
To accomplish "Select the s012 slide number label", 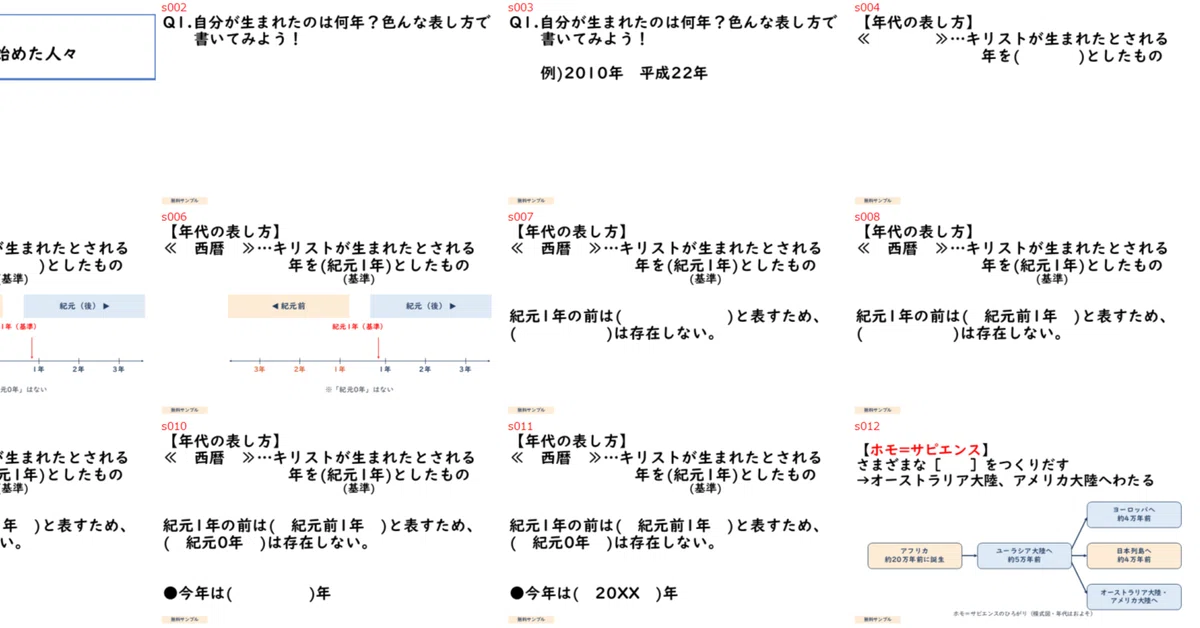I will (x=867, y=426).
